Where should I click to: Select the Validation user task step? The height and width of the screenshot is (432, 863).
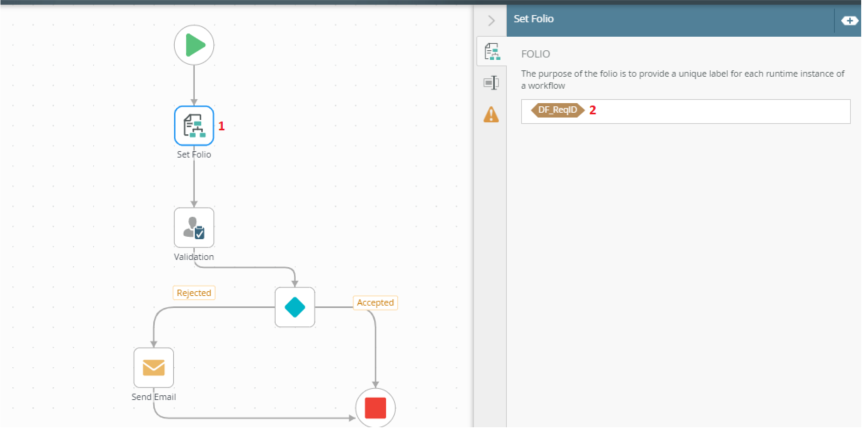pyautogui.click(x=194, y=228)
